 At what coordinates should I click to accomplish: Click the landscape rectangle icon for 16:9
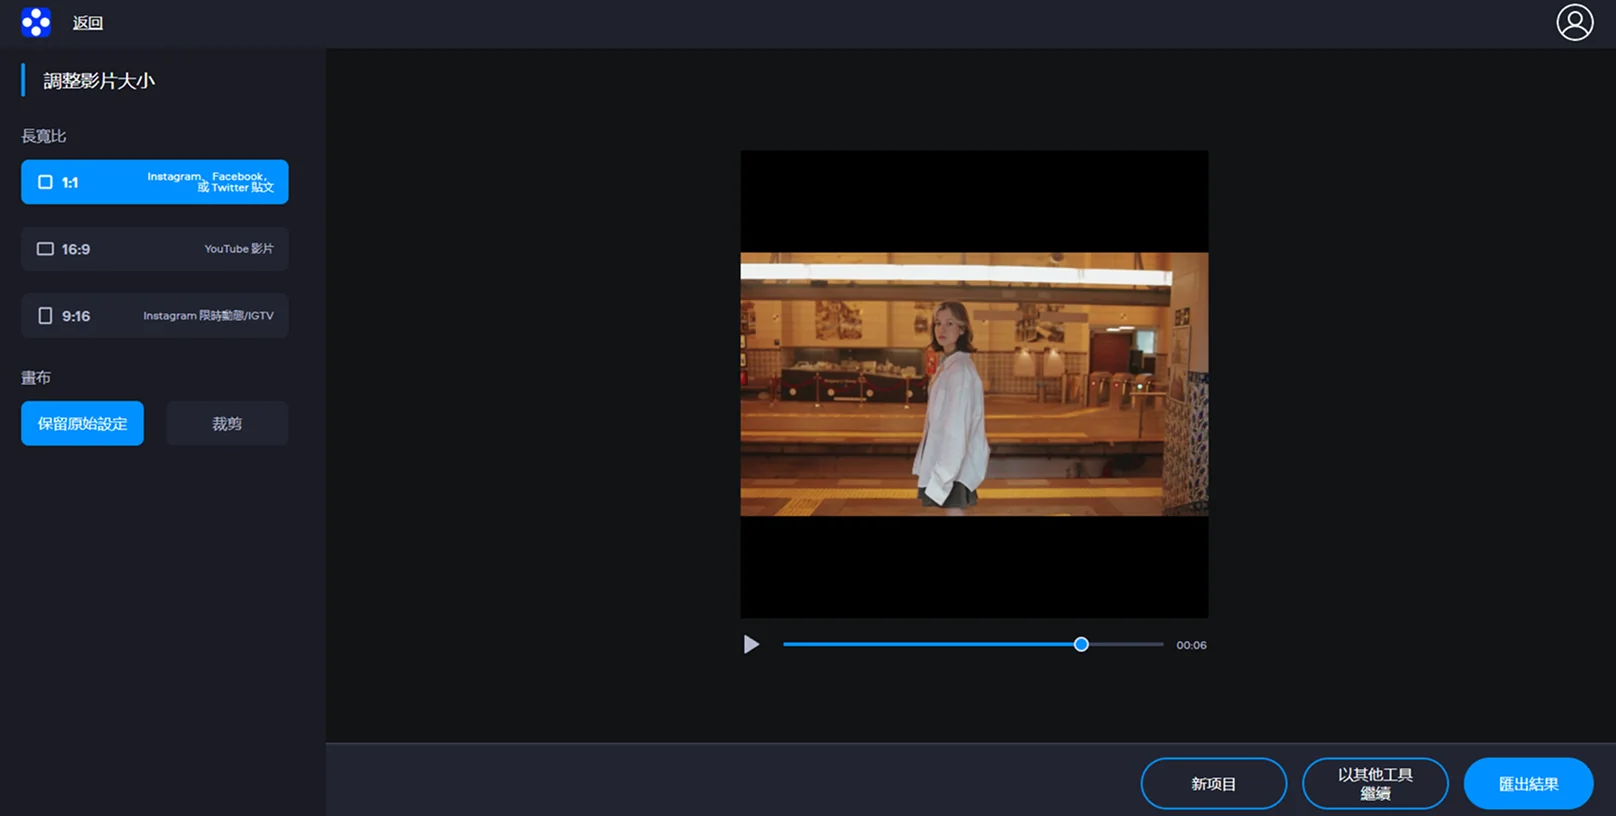tap(45, 249)
